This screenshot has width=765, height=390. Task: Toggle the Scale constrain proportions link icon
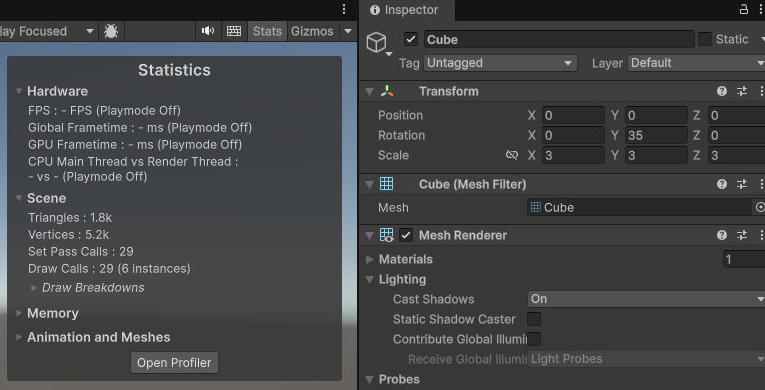pyautogui.click(x=511, y=155)
